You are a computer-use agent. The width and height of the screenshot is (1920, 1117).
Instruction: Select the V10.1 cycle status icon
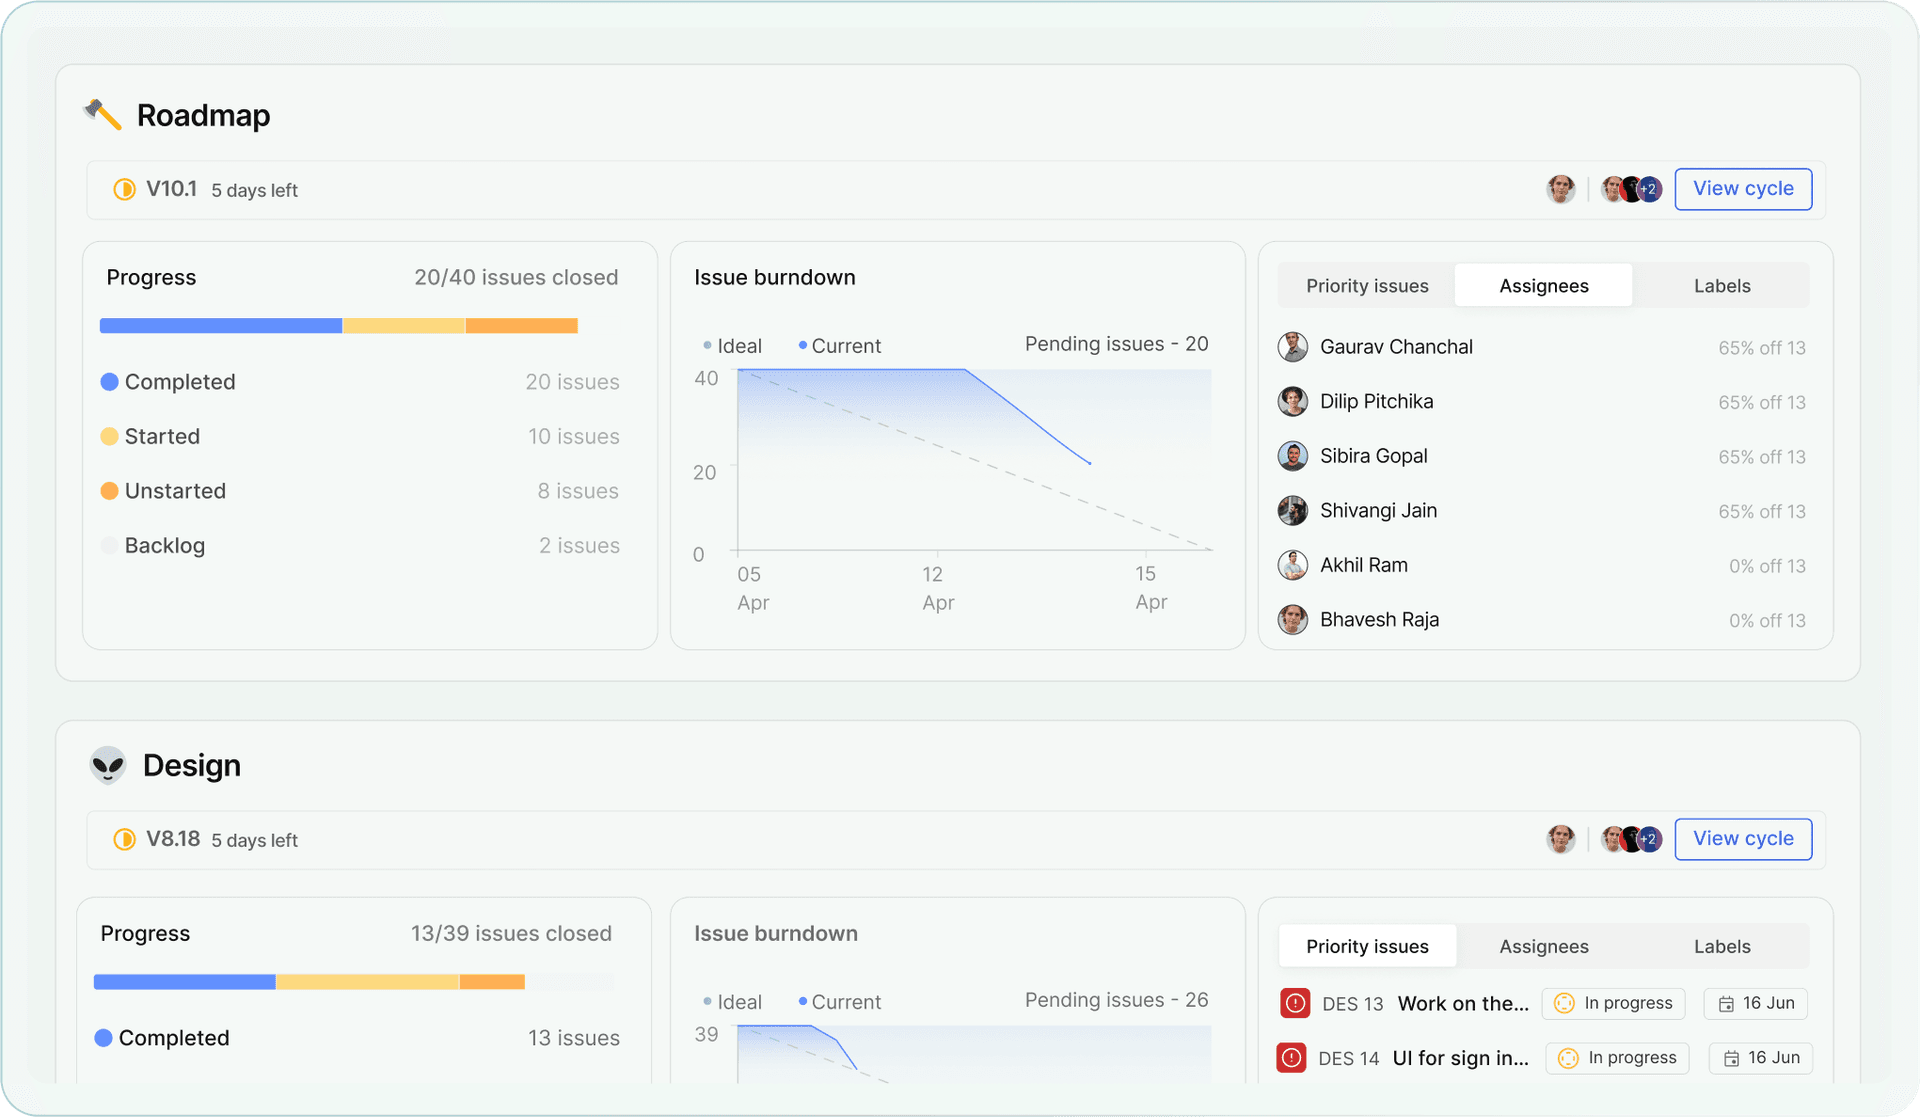pyautogui.click(x=124, y=189)
